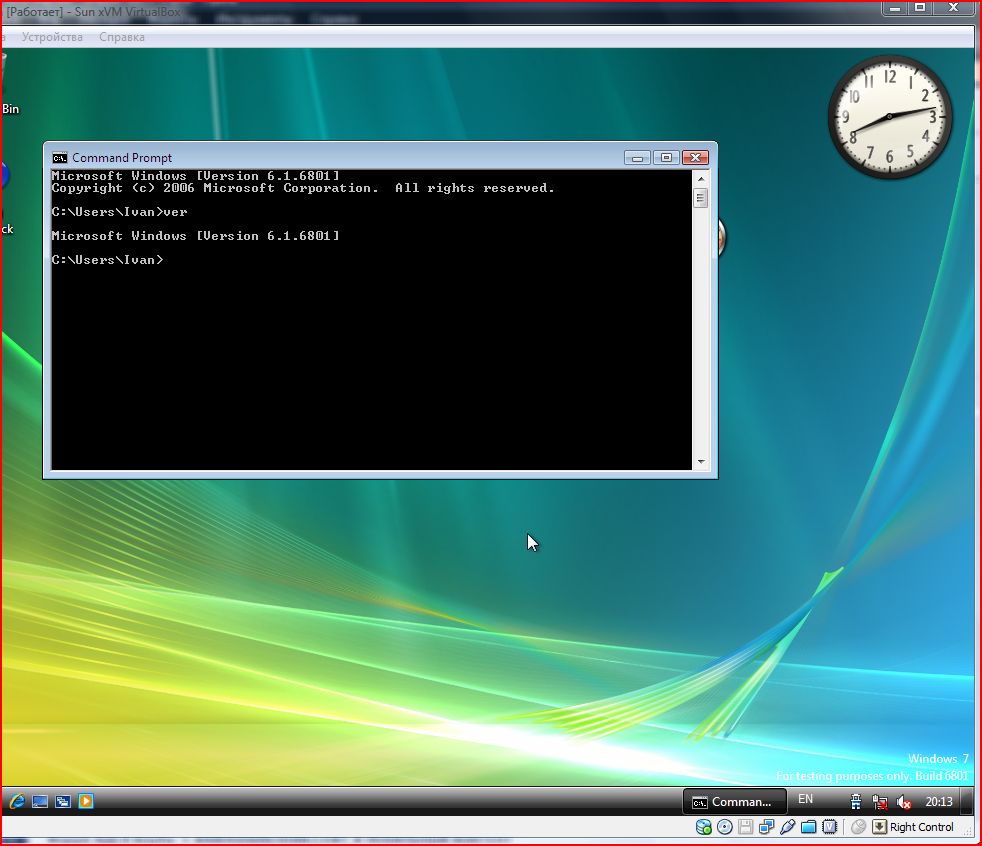Click the blue figure tray icon next to EN

(855, 802)
